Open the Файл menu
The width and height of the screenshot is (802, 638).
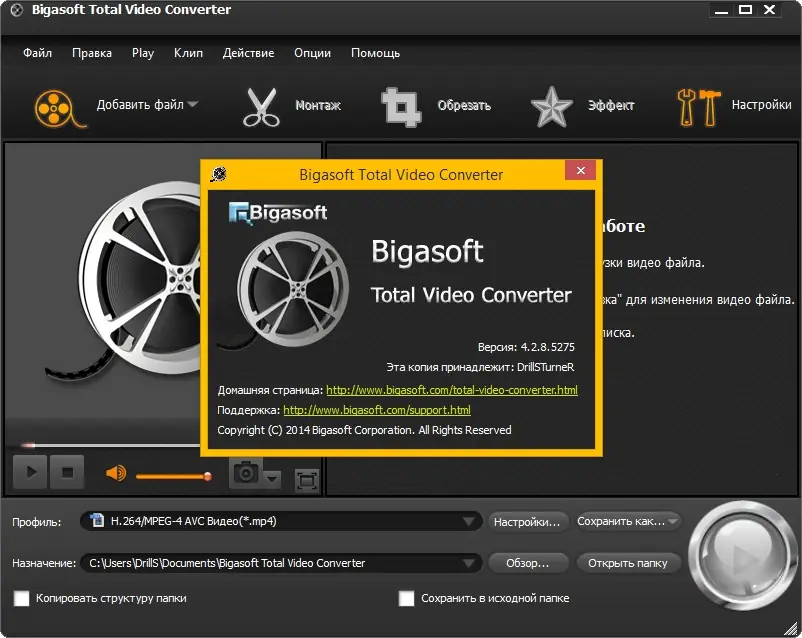click(x=37, y=53)
